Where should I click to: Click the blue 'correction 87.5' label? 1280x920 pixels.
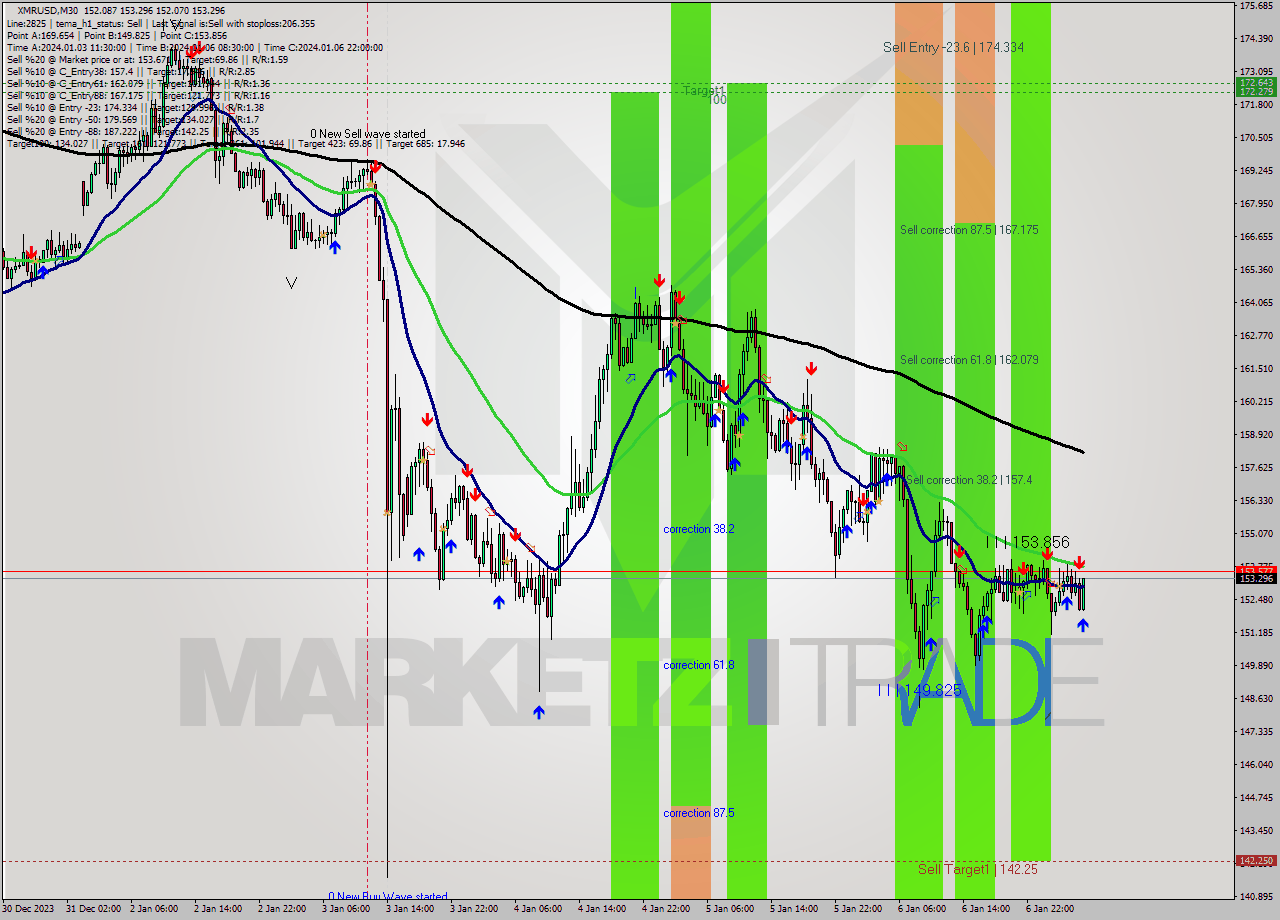pos(699,813)
